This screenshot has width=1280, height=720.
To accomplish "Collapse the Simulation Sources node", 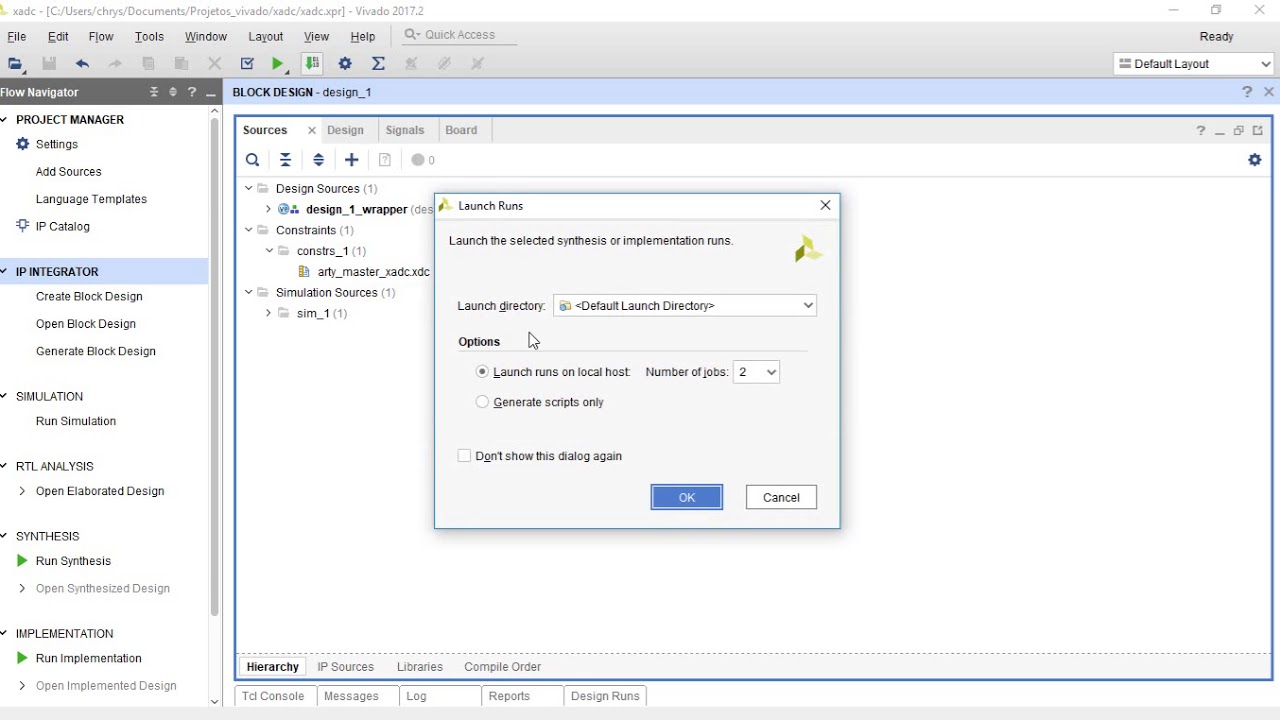I will pos(249,292).
